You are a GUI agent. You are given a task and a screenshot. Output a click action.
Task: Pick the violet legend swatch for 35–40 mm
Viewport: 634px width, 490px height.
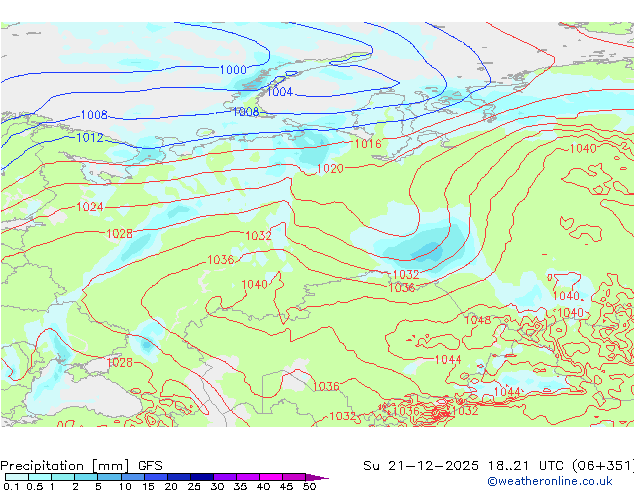pos(248,477)
